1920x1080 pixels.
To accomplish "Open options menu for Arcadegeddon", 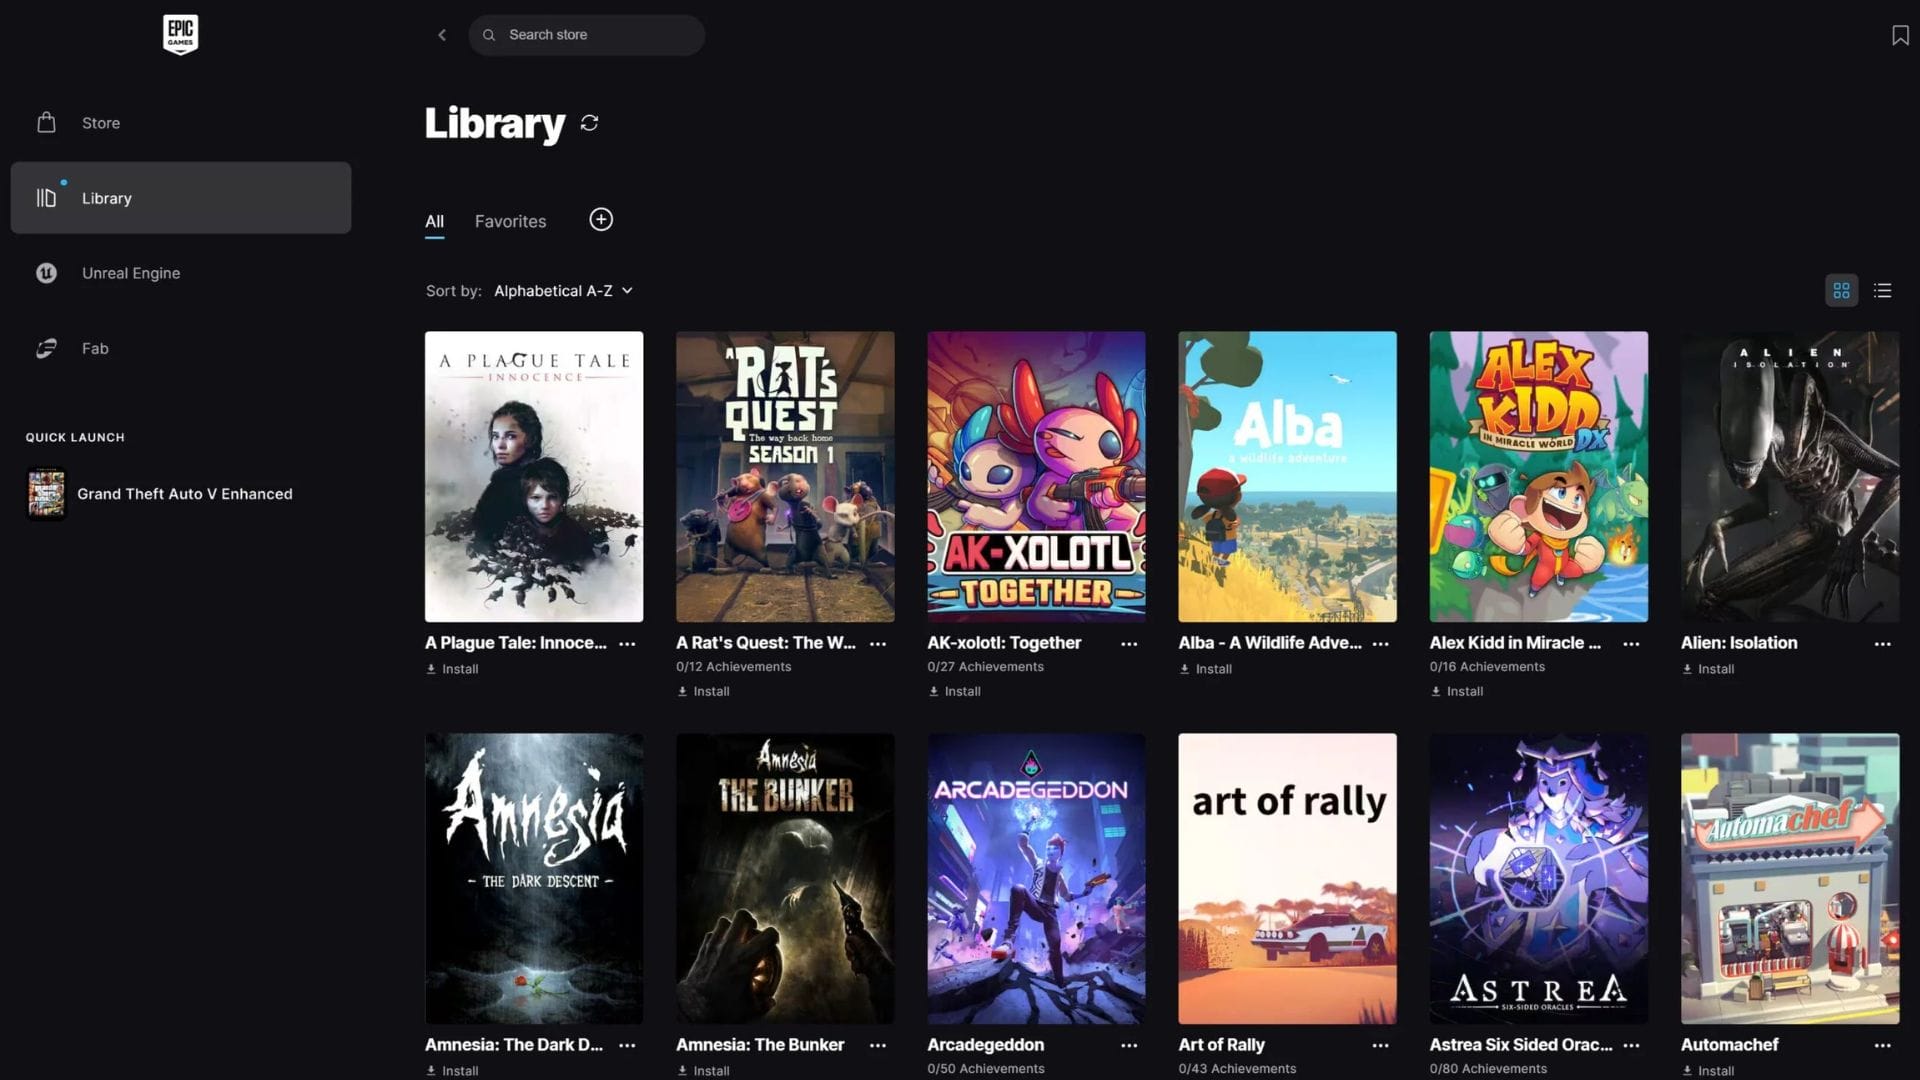I will pos(1129,1045).
